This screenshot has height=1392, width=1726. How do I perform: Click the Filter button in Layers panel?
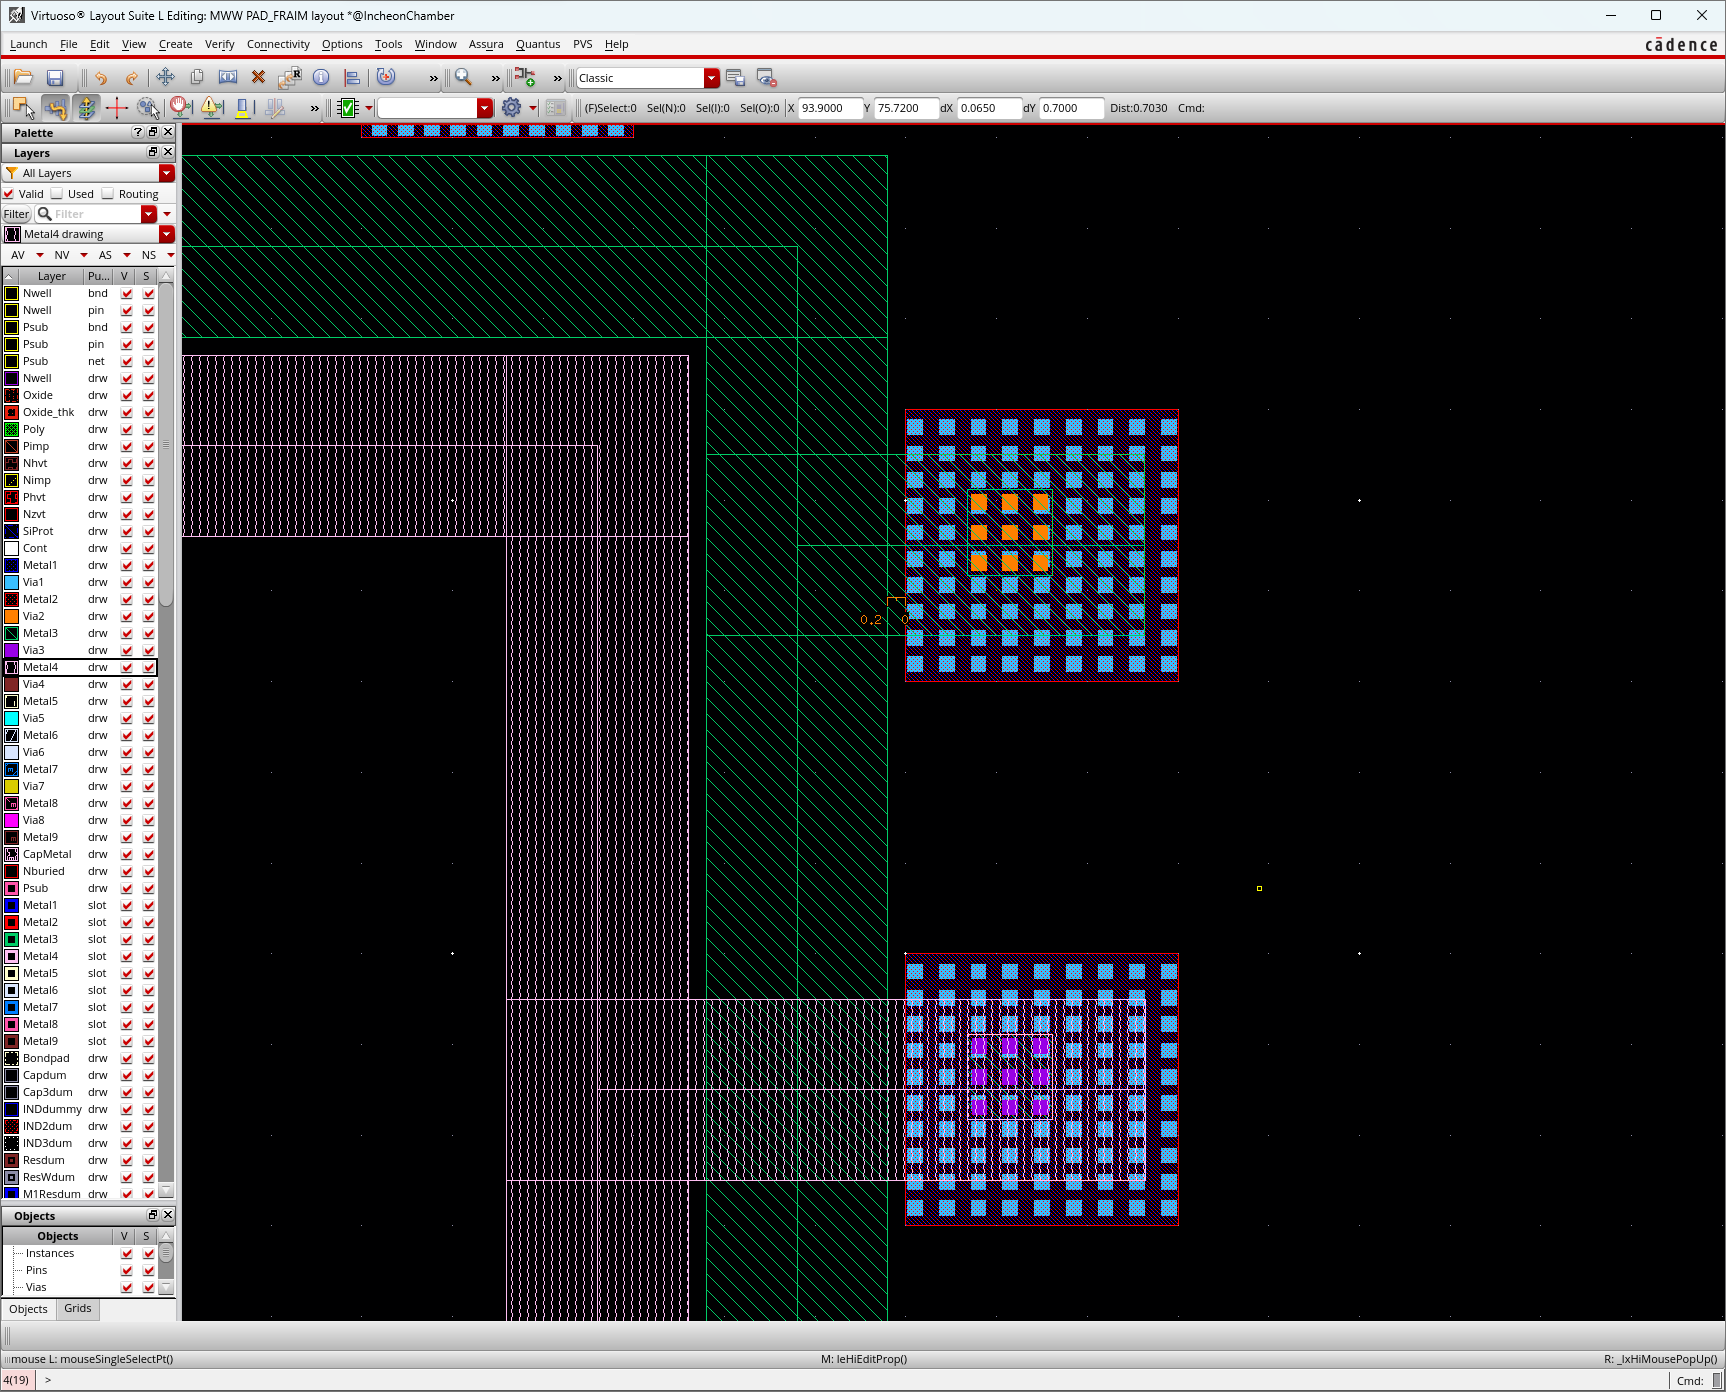(16, 214)
